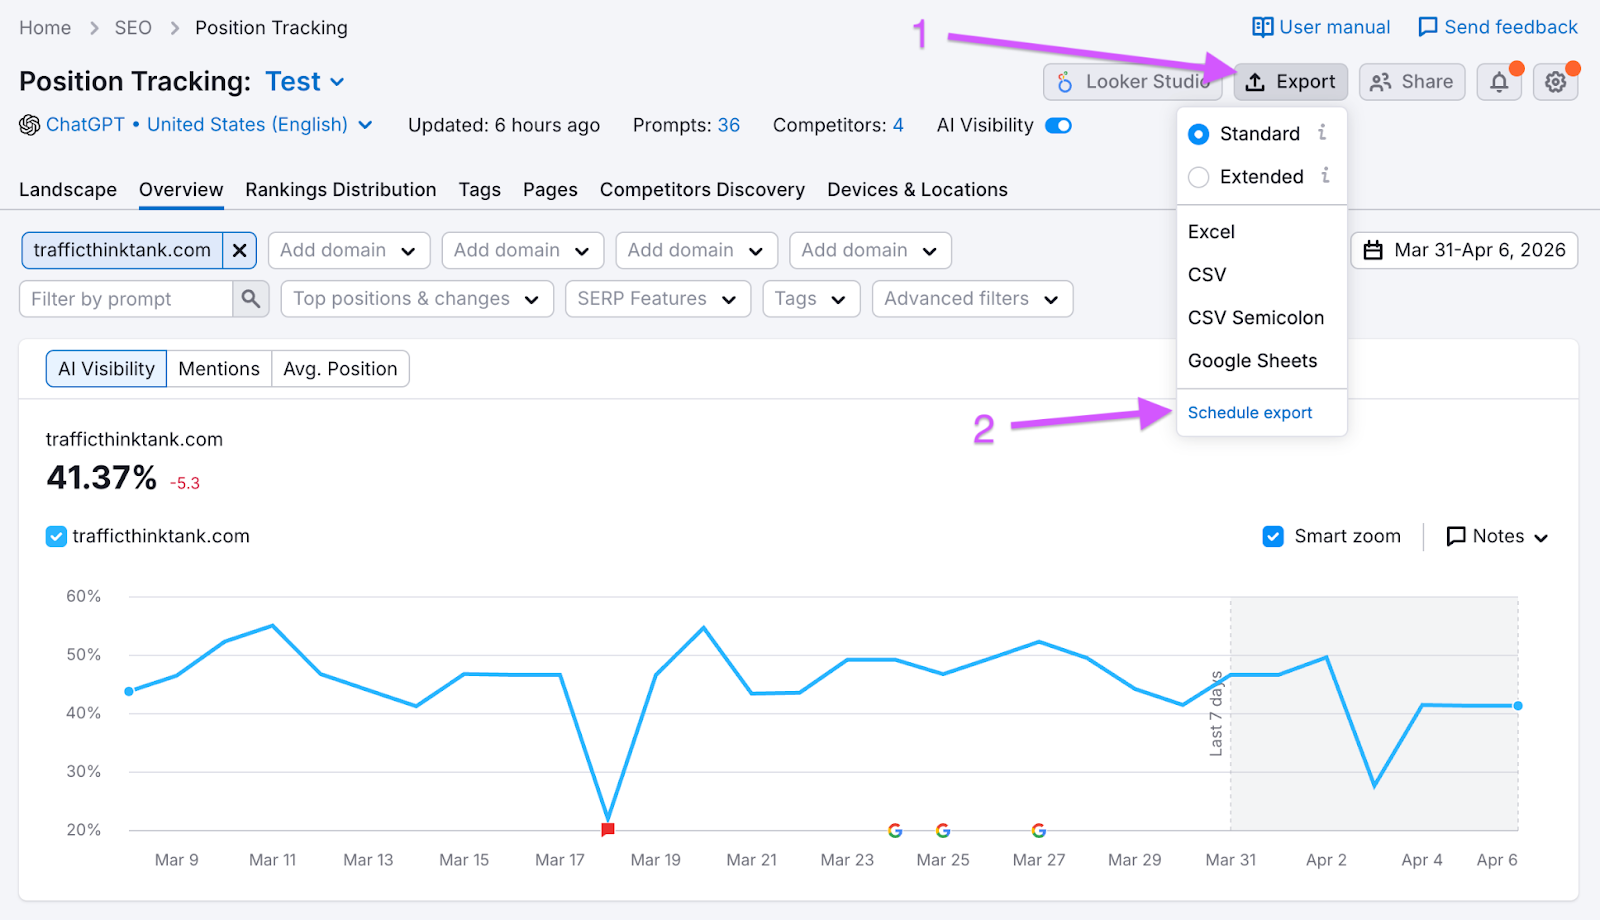The image size is (1600, 920).
Task: Open Top positions & changes dropdown
Action: coord(416,299)
